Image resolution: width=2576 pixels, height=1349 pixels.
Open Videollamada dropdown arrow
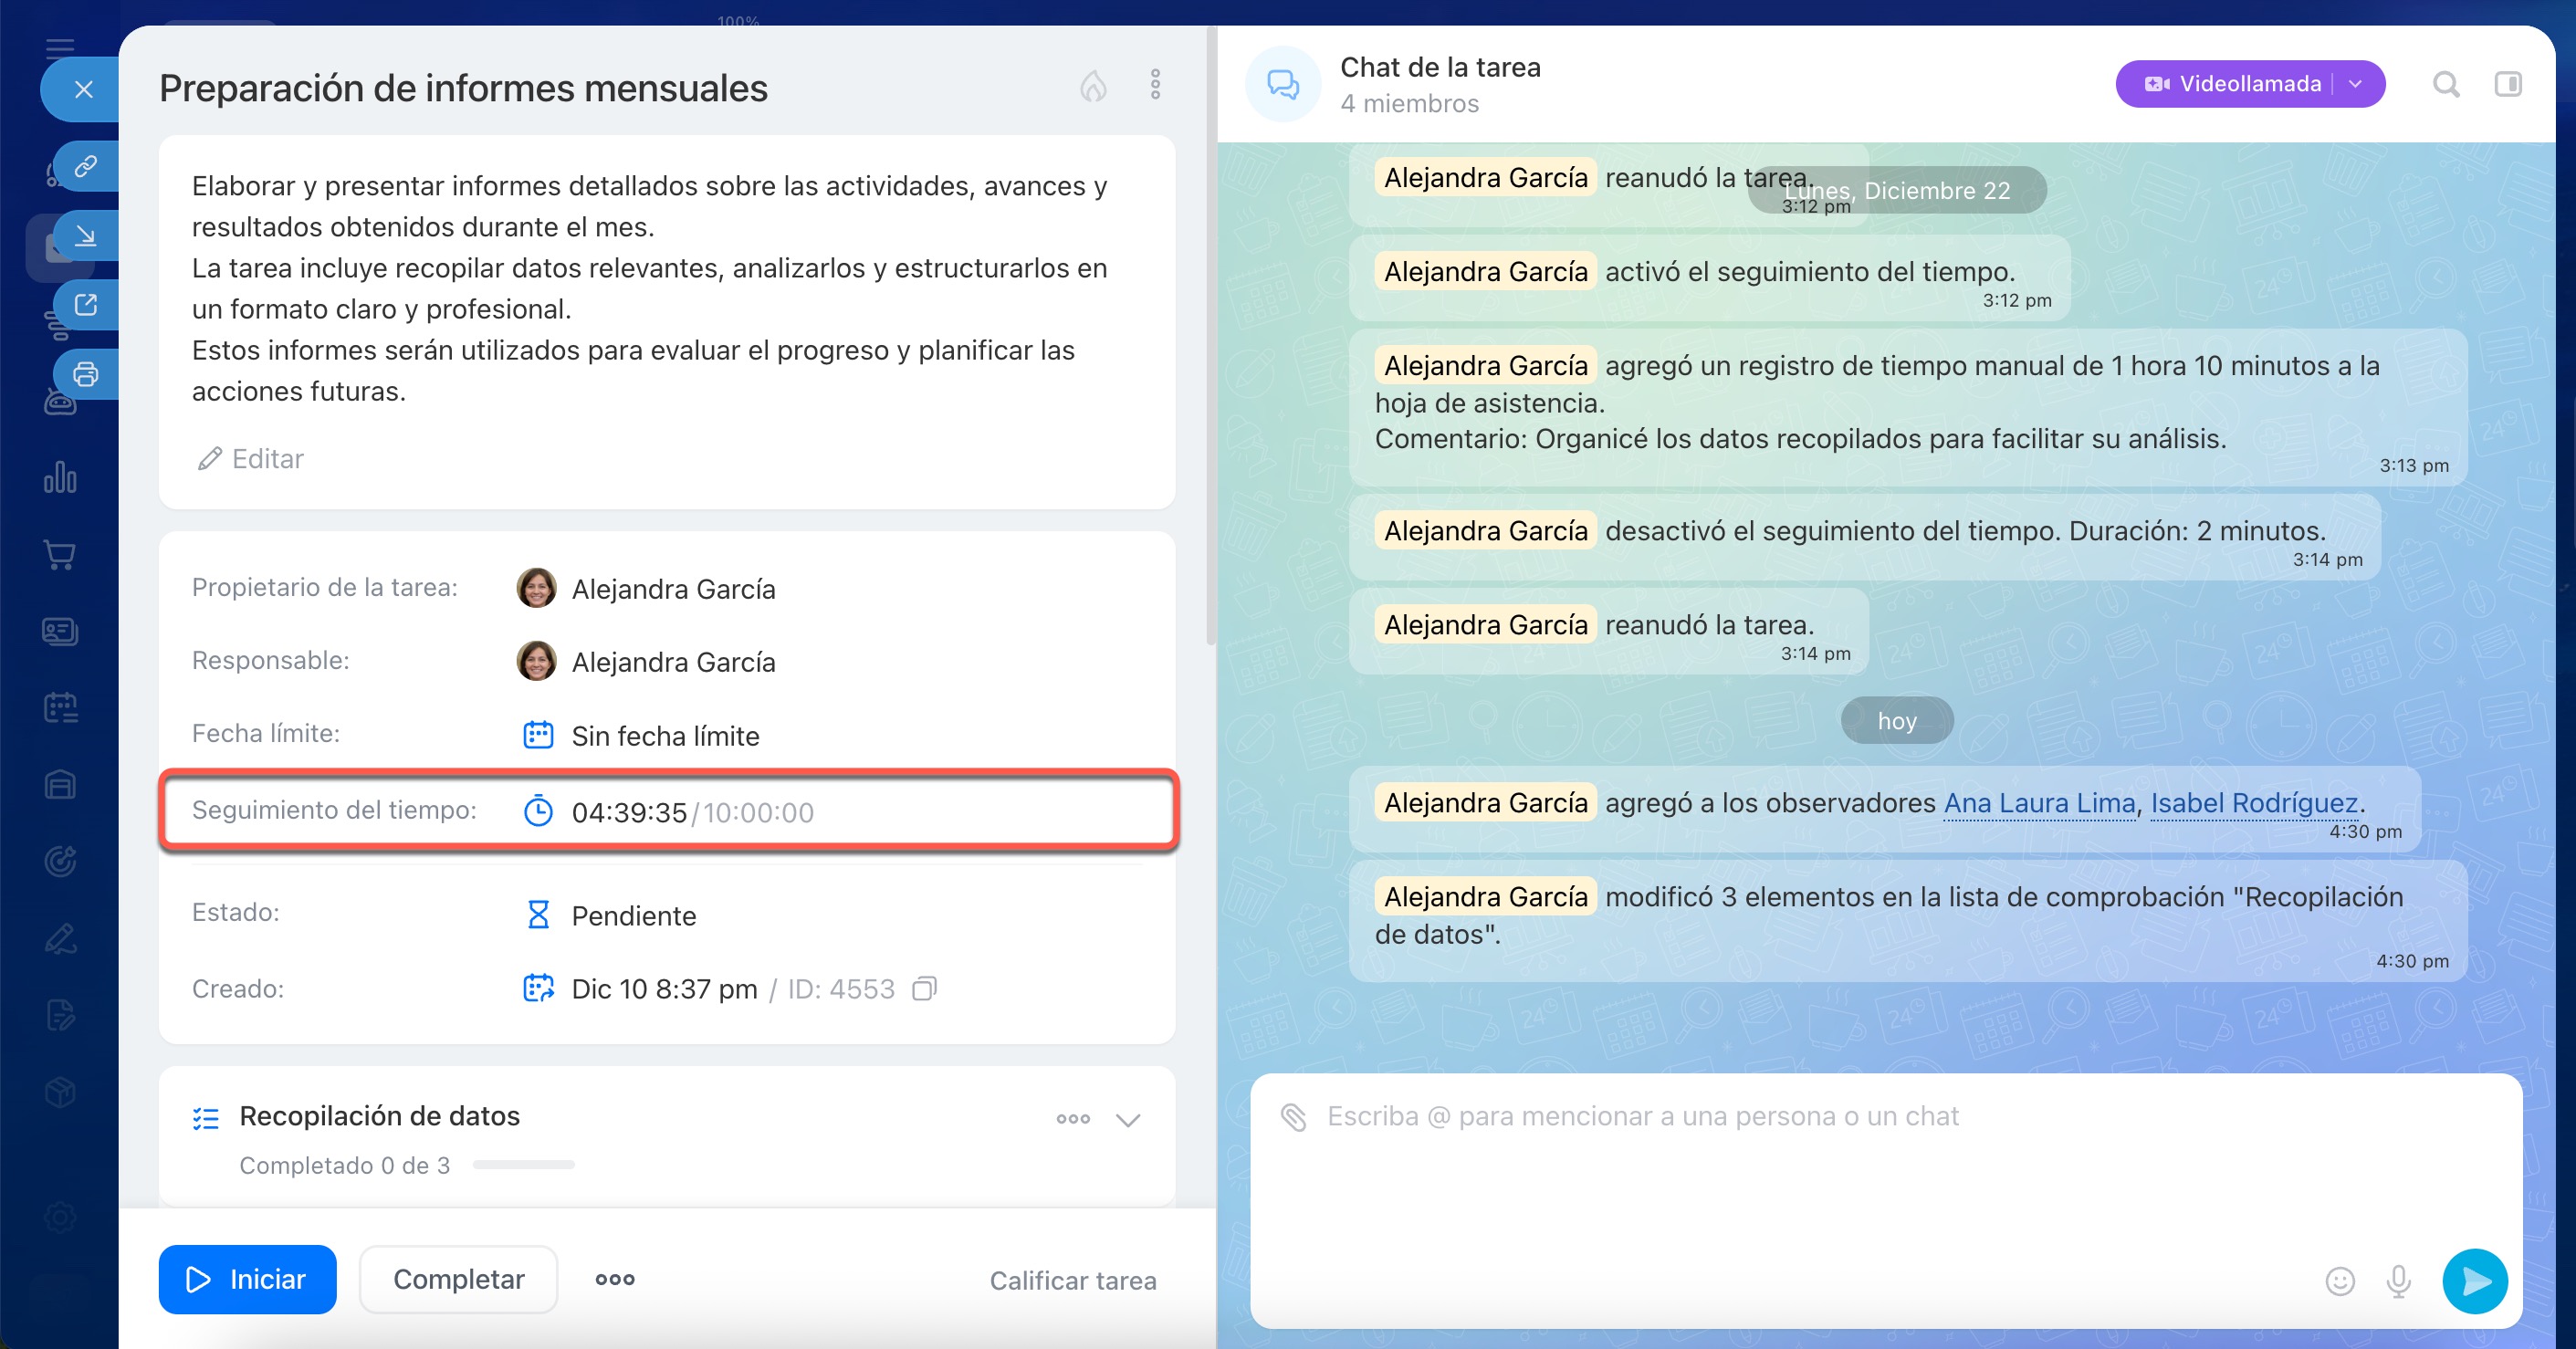click(2356, 84)
